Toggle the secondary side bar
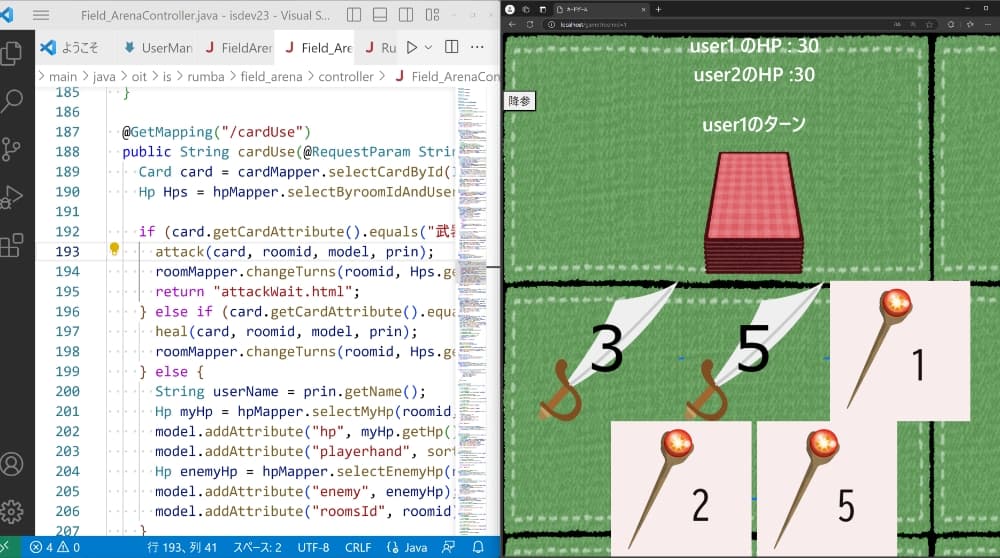Viewport: 1000px width, 558px height. (x=406, y=15)
